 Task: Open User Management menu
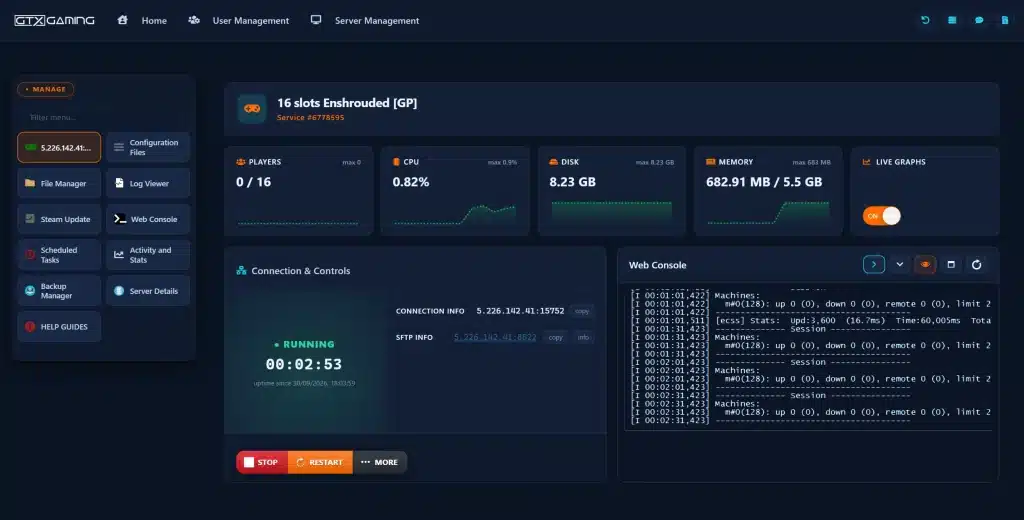coord(251,21)
